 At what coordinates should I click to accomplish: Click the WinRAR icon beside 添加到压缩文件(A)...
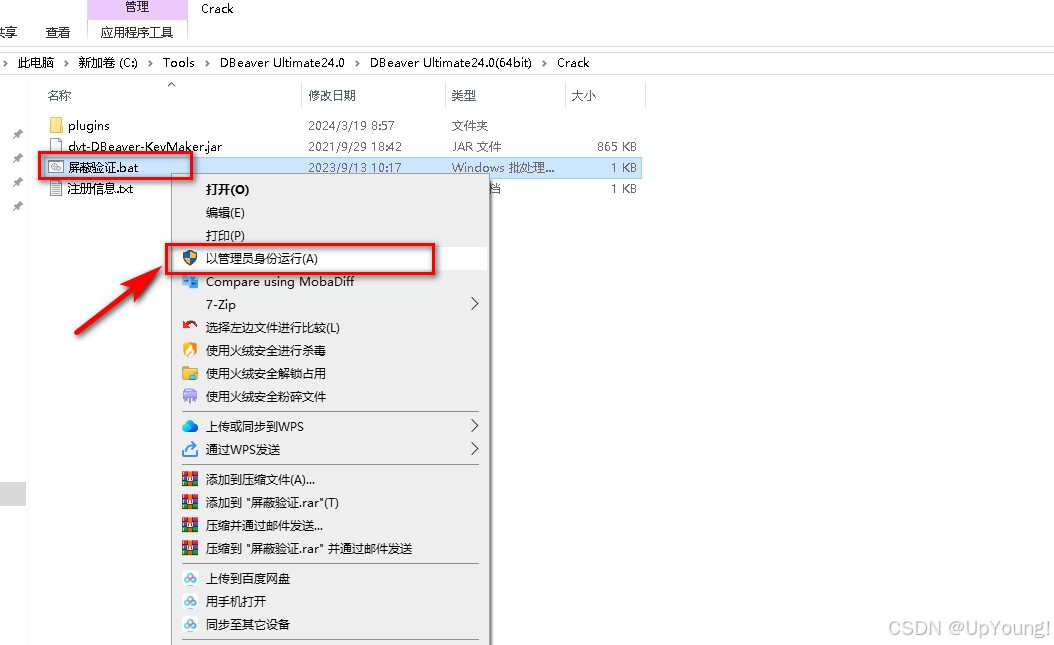(x=190, y=479)
